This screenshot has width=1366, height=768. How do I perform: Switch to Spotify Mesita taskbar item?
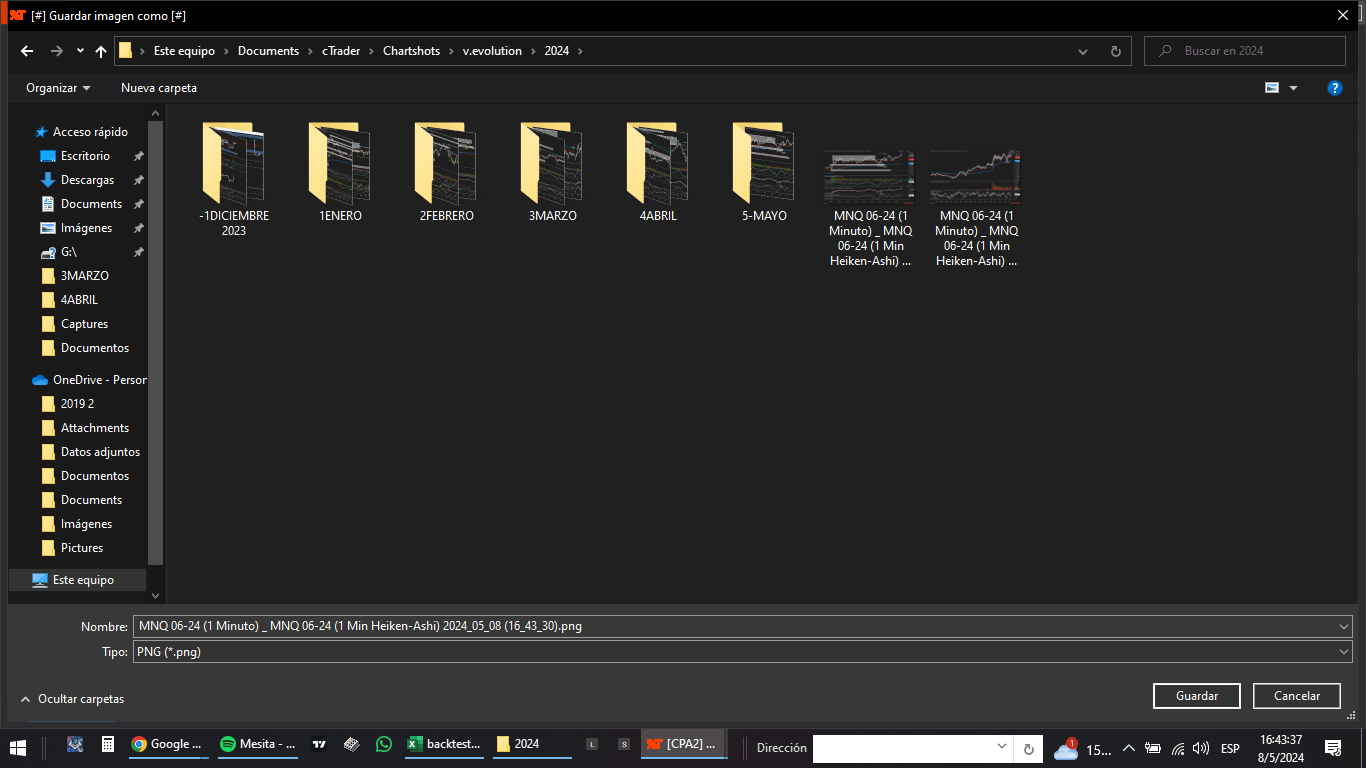click(x=257, y=745)
